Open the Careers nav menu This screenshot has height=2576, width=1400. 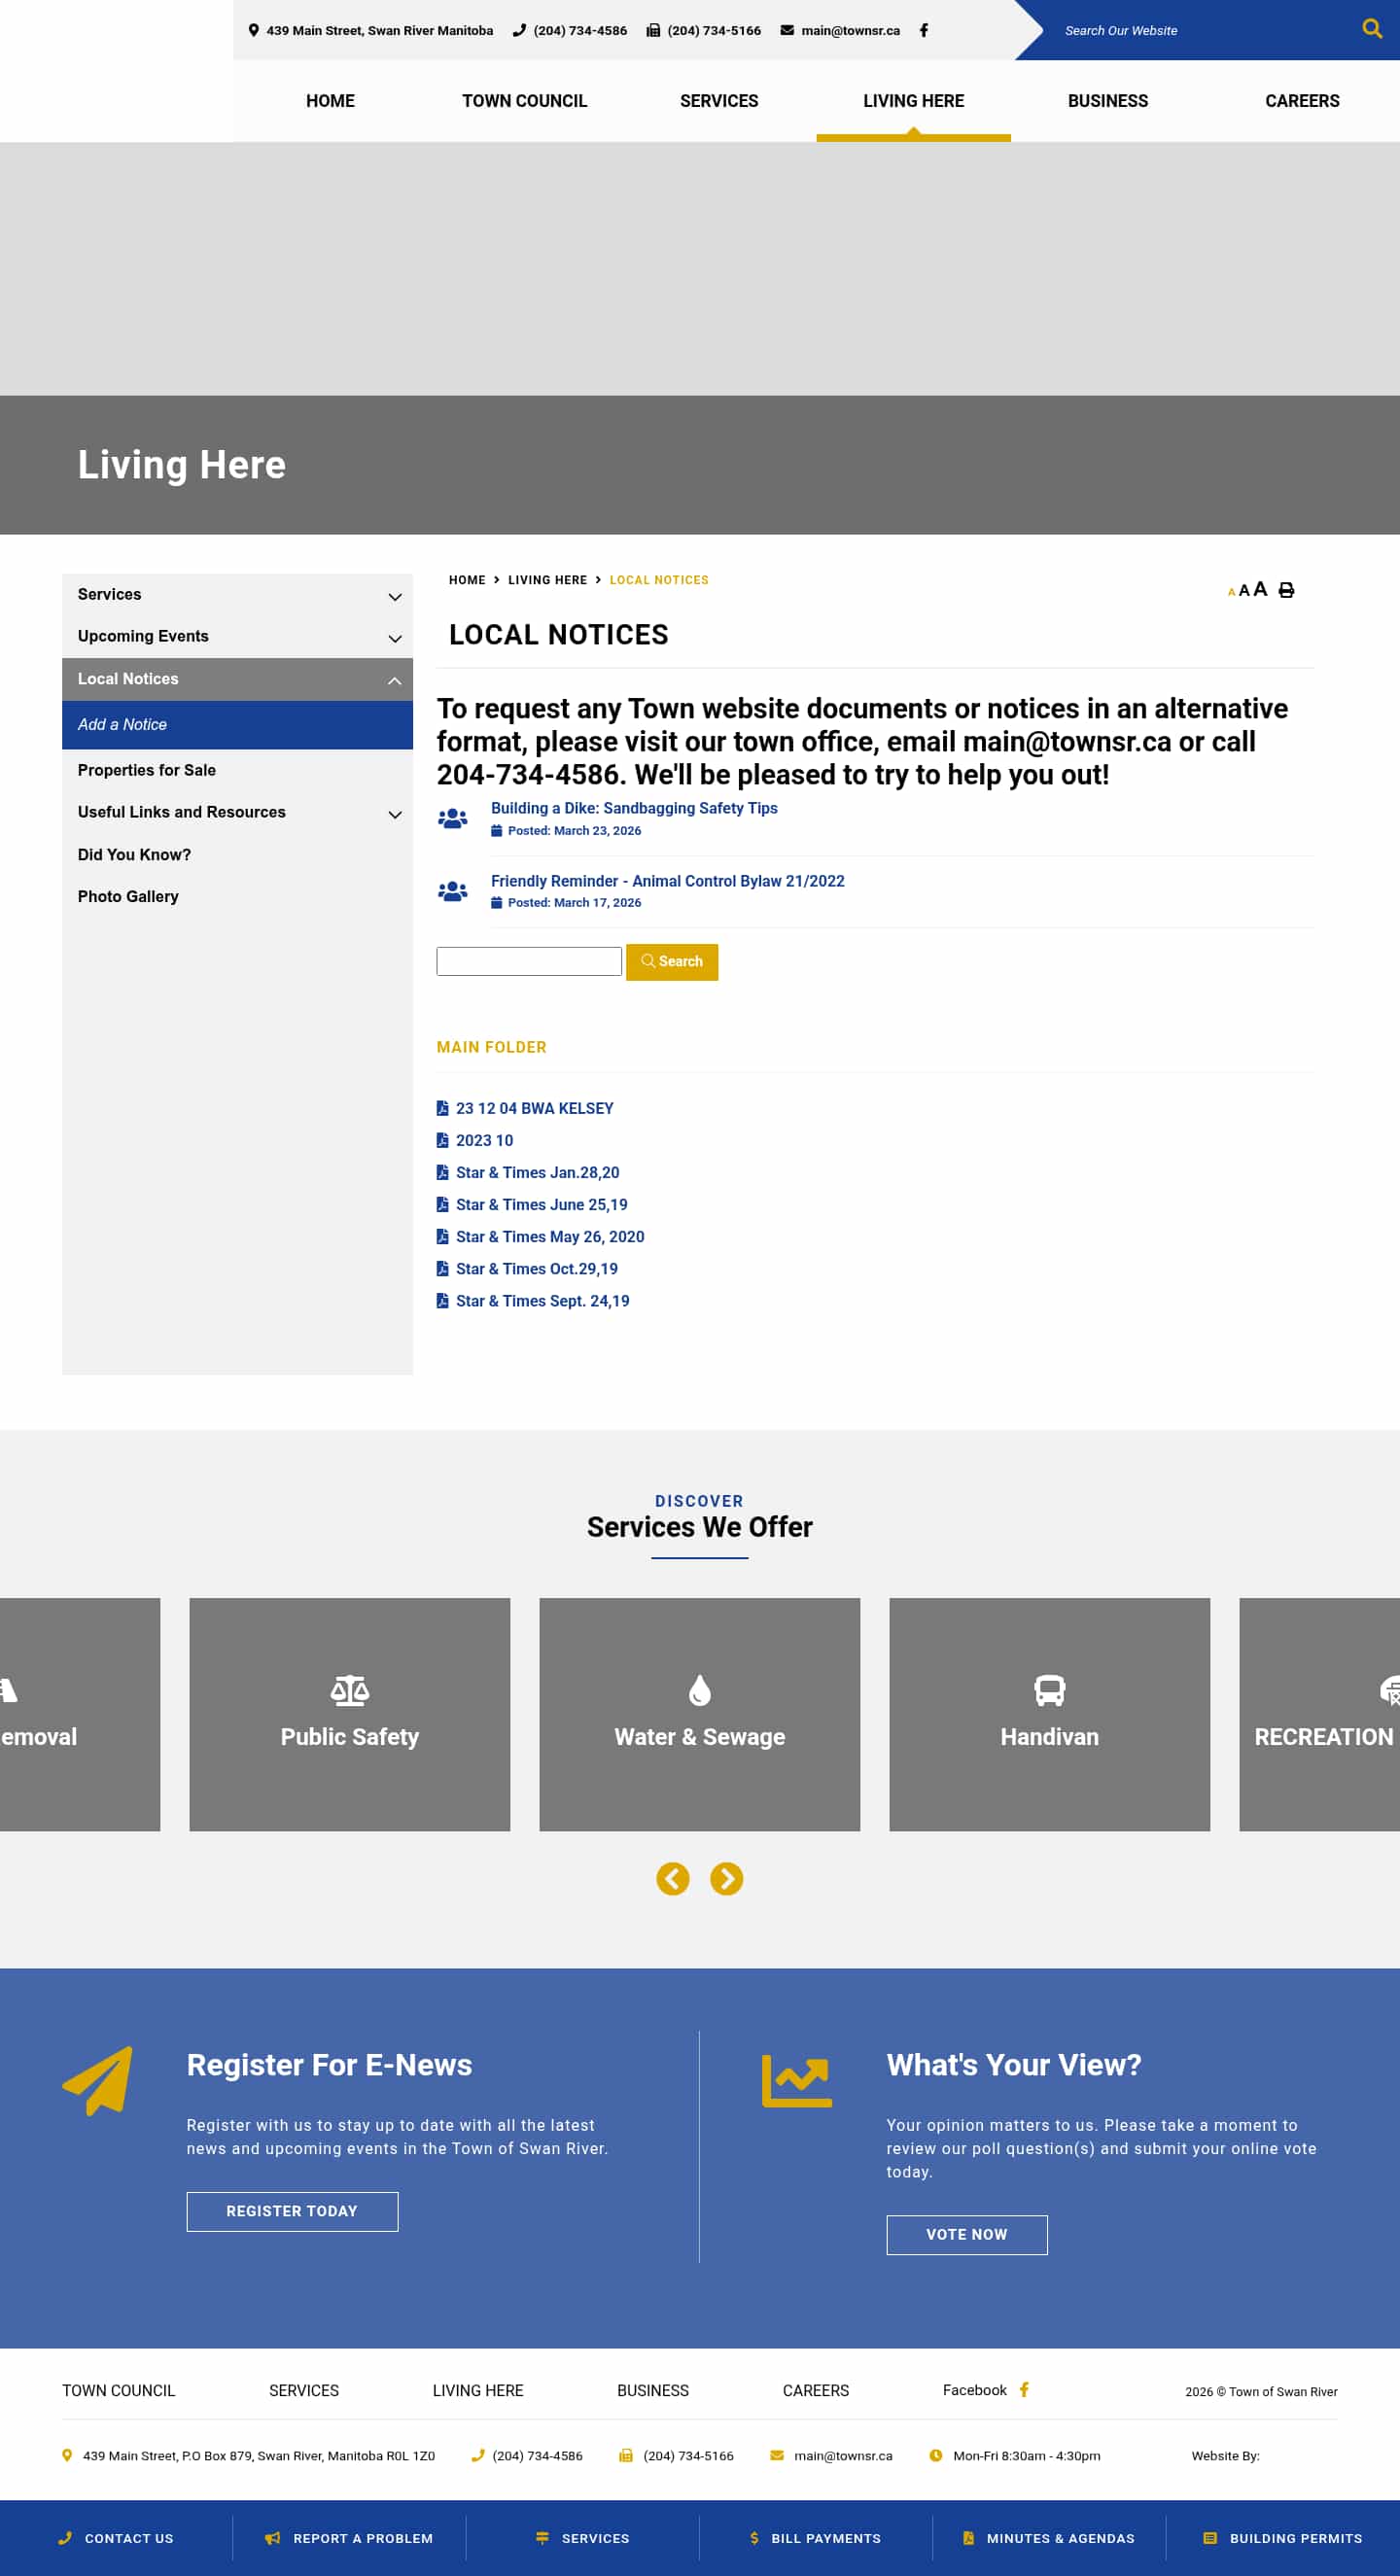click(x=1302, y=101)
